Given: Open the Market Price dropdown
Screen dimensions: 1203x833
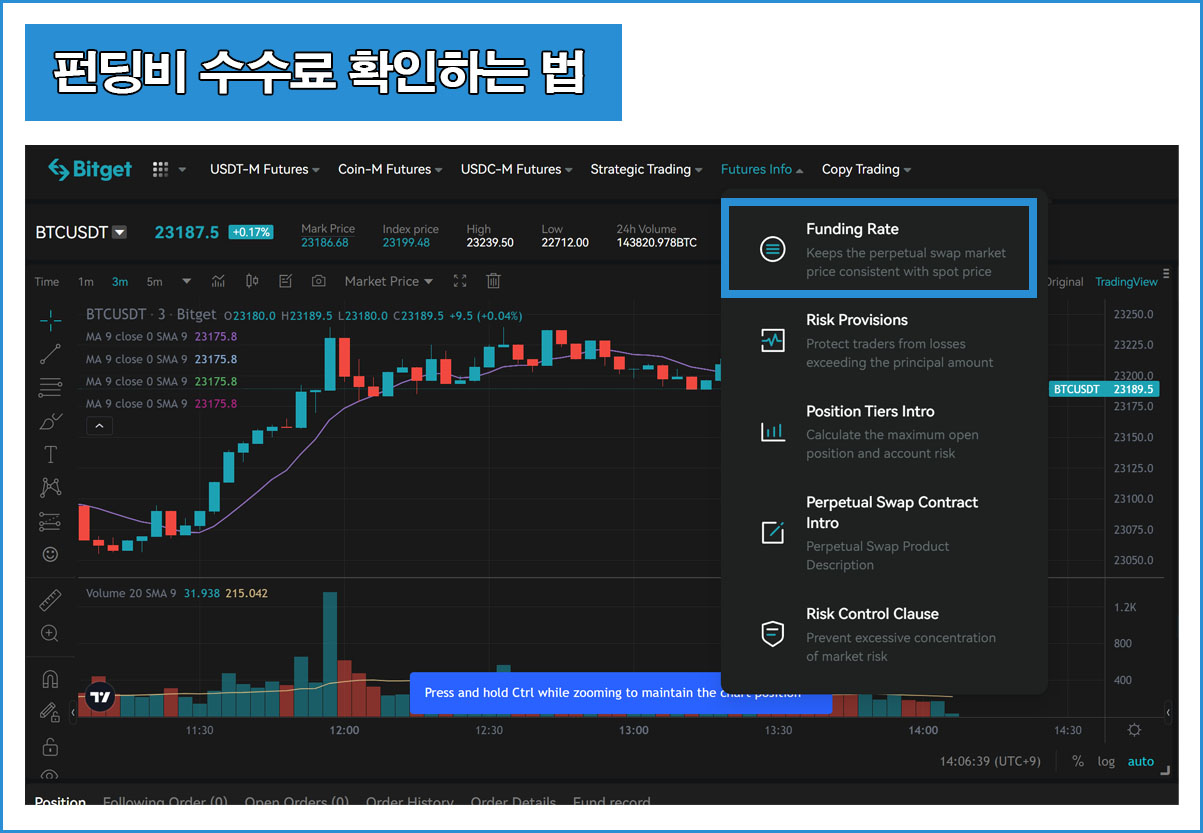Looking at the screenshot, I should 389,282.
